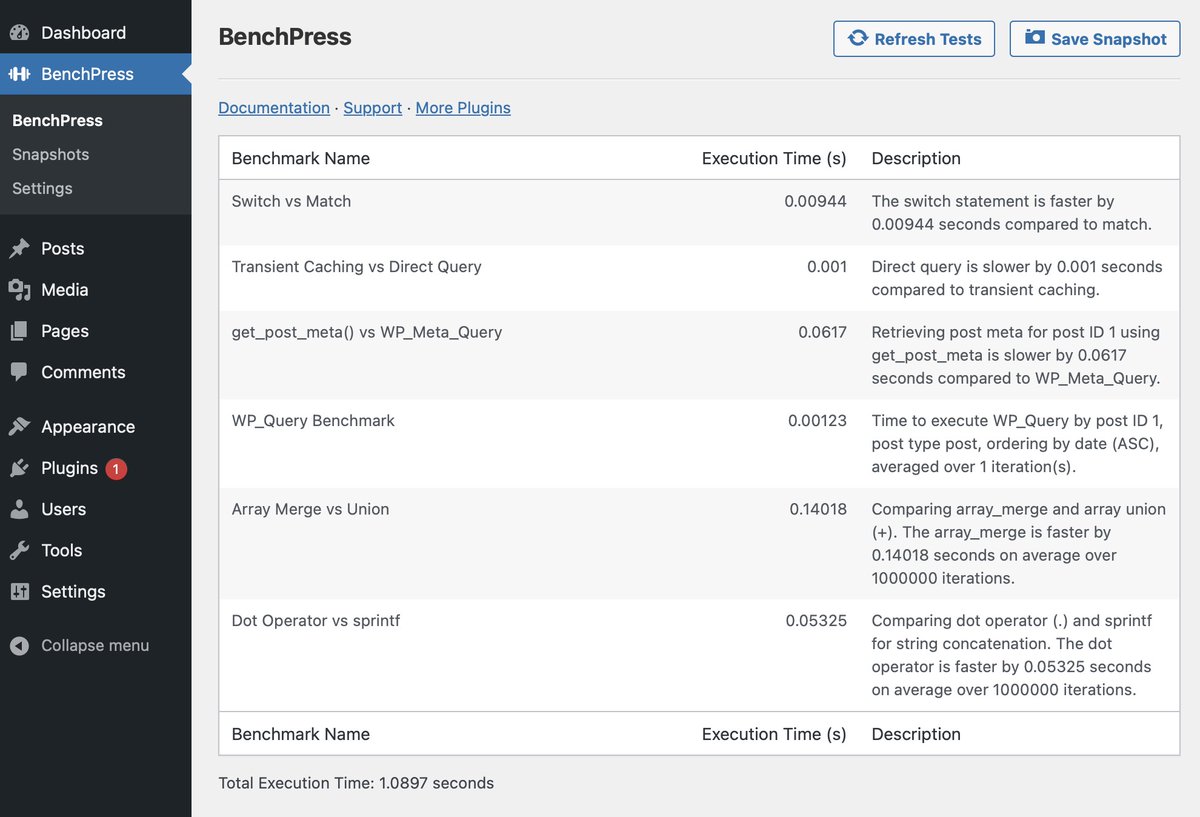Open Comments via the speech bubble icon
1200x817 pixels.
pos(19,372)
